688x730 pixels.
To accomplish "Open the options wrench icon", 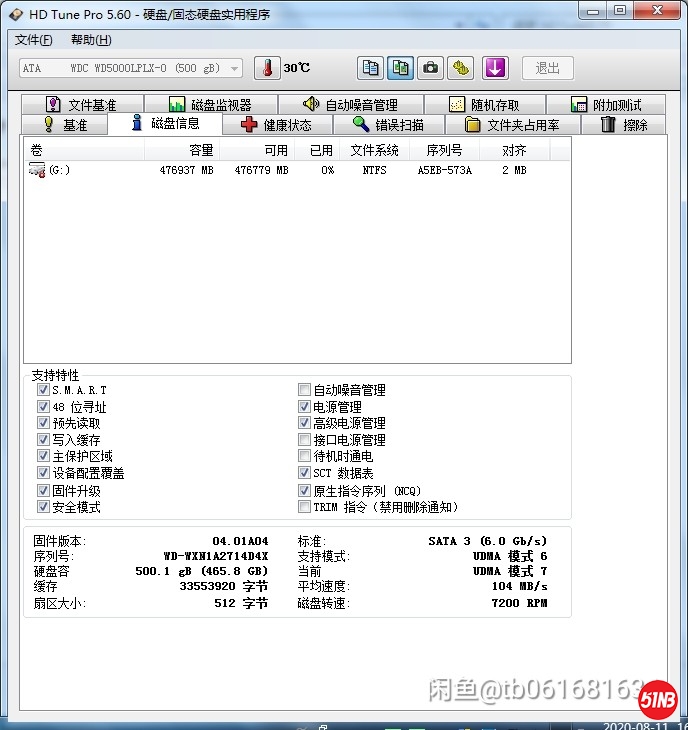I will 460,68.
